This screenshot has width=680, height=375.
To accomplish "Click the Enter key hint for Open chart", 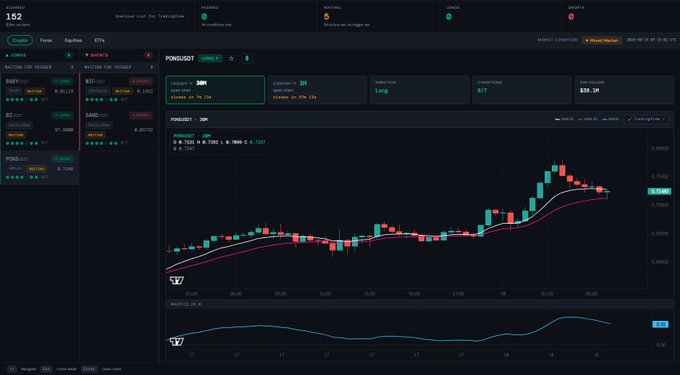I will [90, 369].
